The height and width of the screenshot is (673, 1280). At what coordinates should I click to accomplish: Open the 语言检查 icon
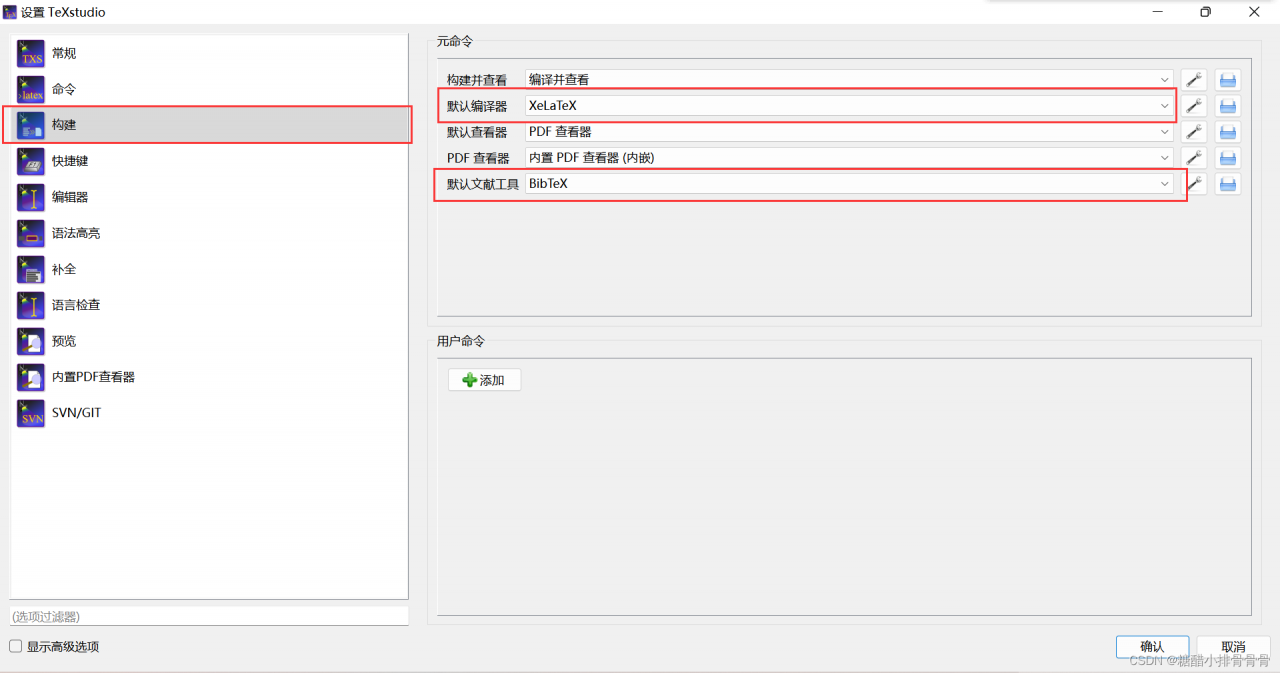[31, 305]
